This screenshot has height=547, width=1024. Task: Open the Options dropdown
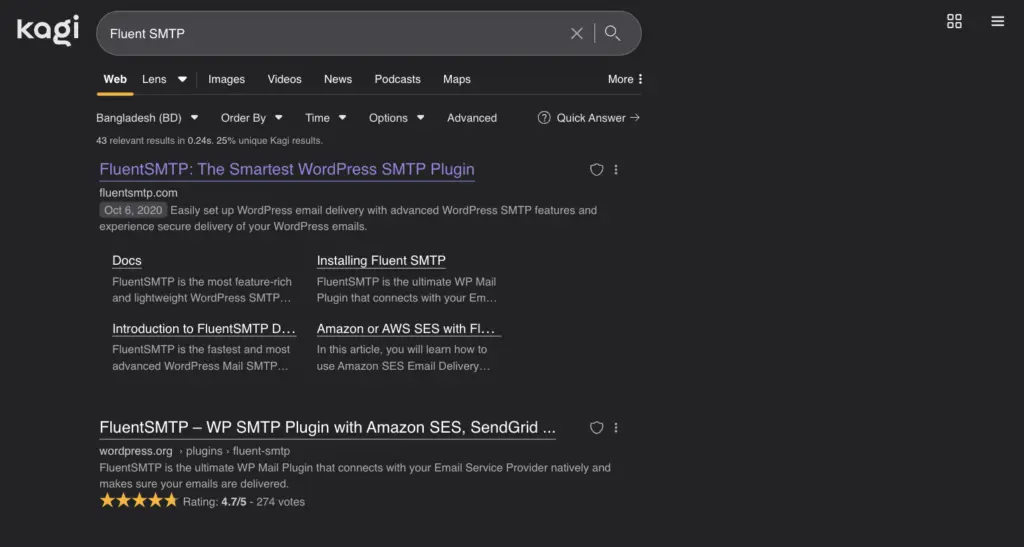pos(396,117)
